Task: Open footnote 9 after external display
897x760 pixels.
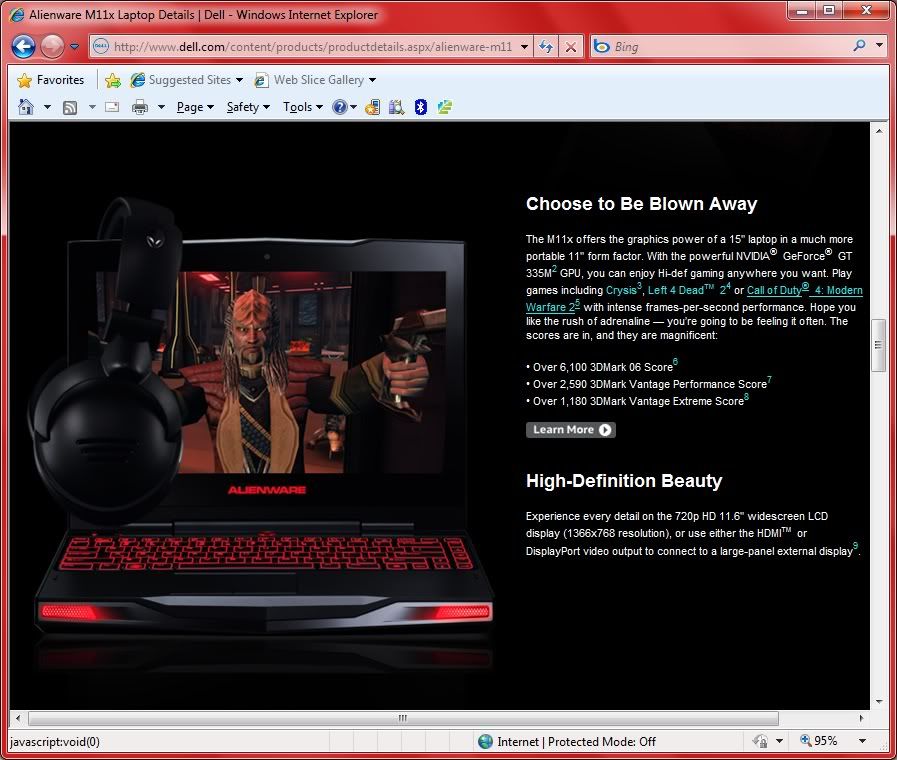Action: pyautogui.click(x=855, y=546)
